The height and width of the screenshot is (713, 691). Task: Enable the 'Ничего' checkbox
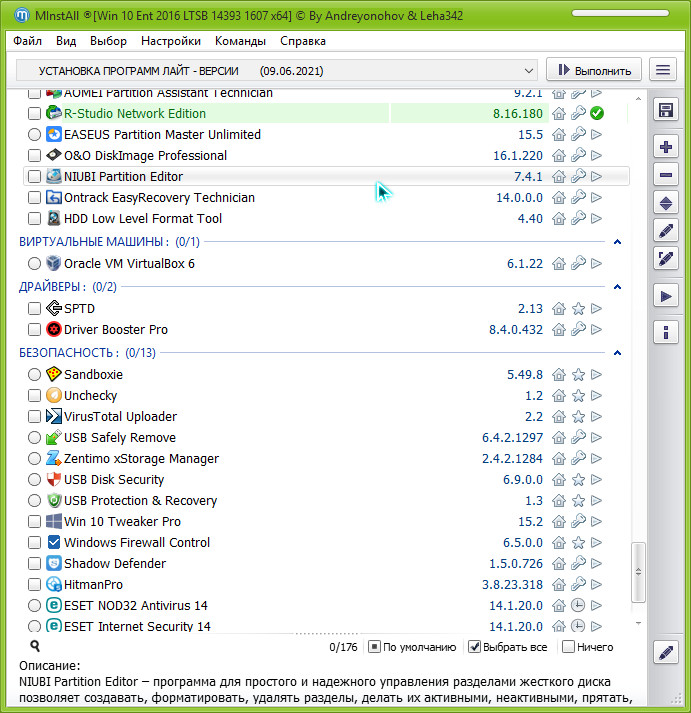coord(569,647)
